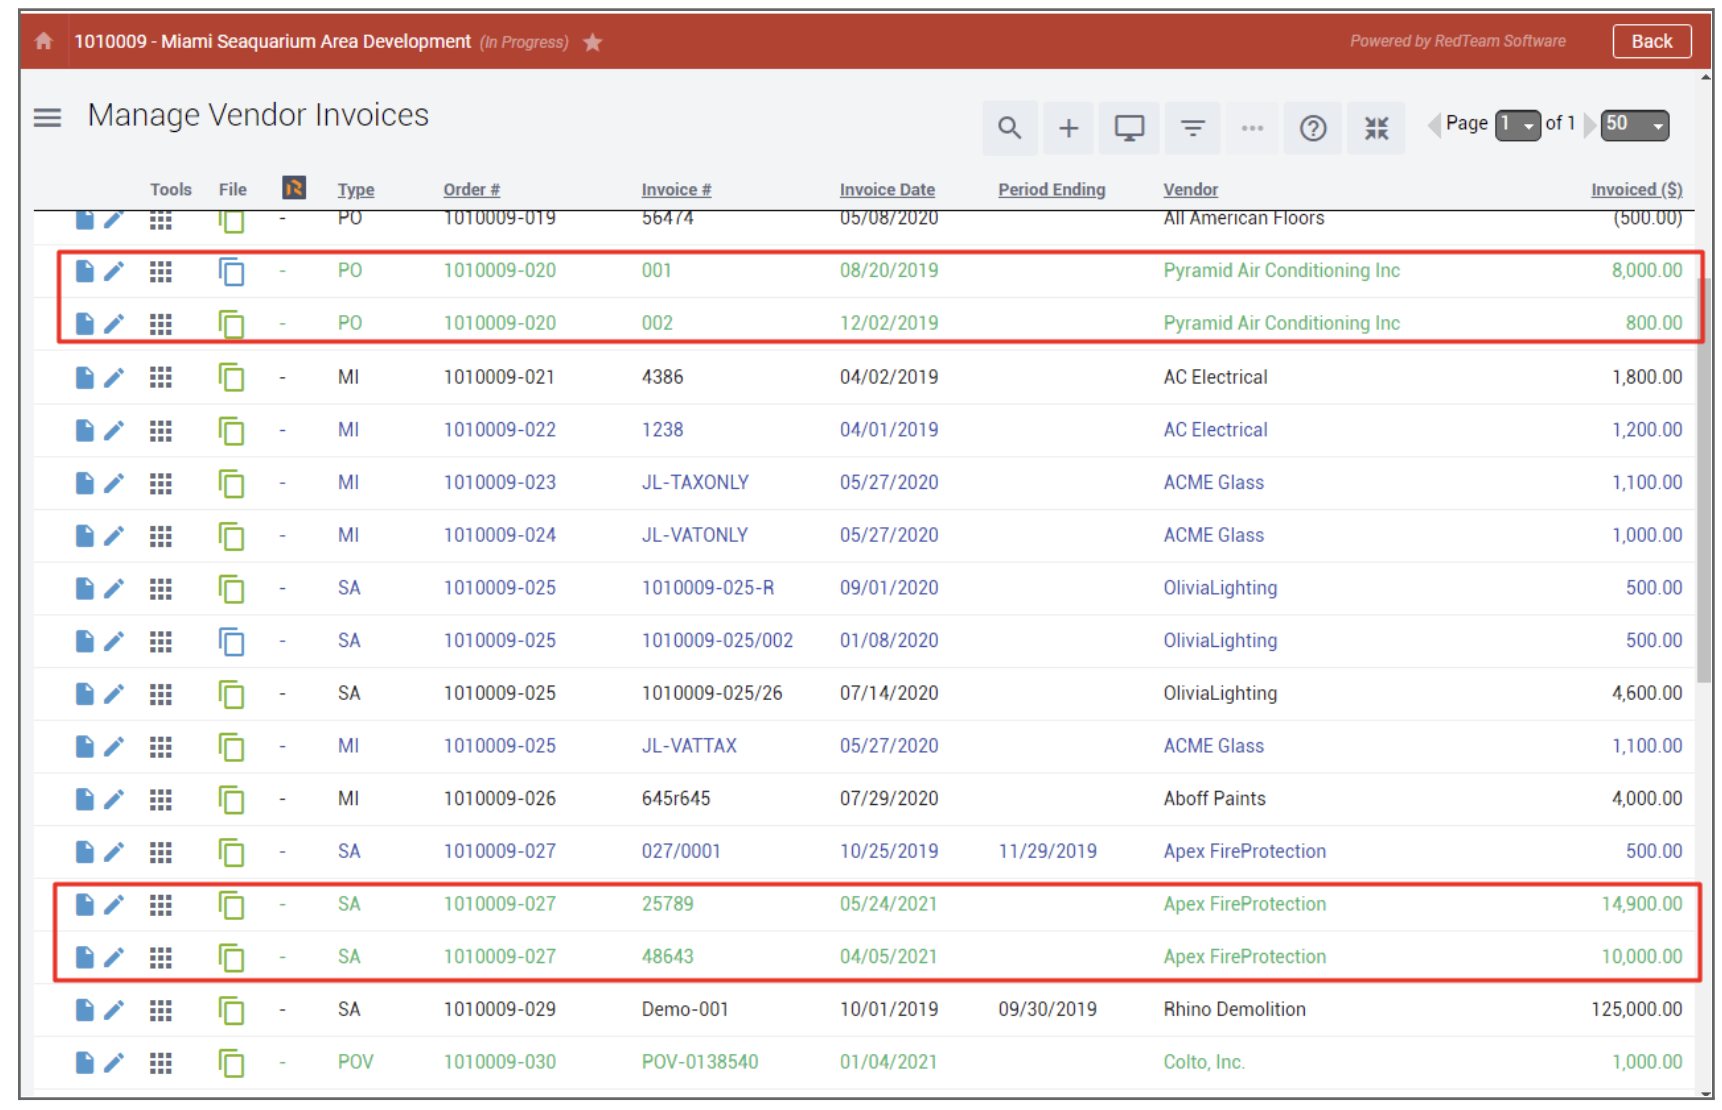Mark project as favorite with star
1722x1110 pixels.
point(592,42)
